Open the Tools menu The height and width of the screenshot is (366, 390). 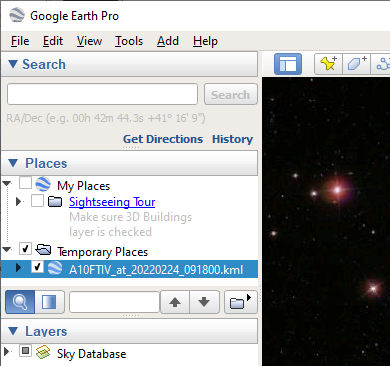coord(129,41)
